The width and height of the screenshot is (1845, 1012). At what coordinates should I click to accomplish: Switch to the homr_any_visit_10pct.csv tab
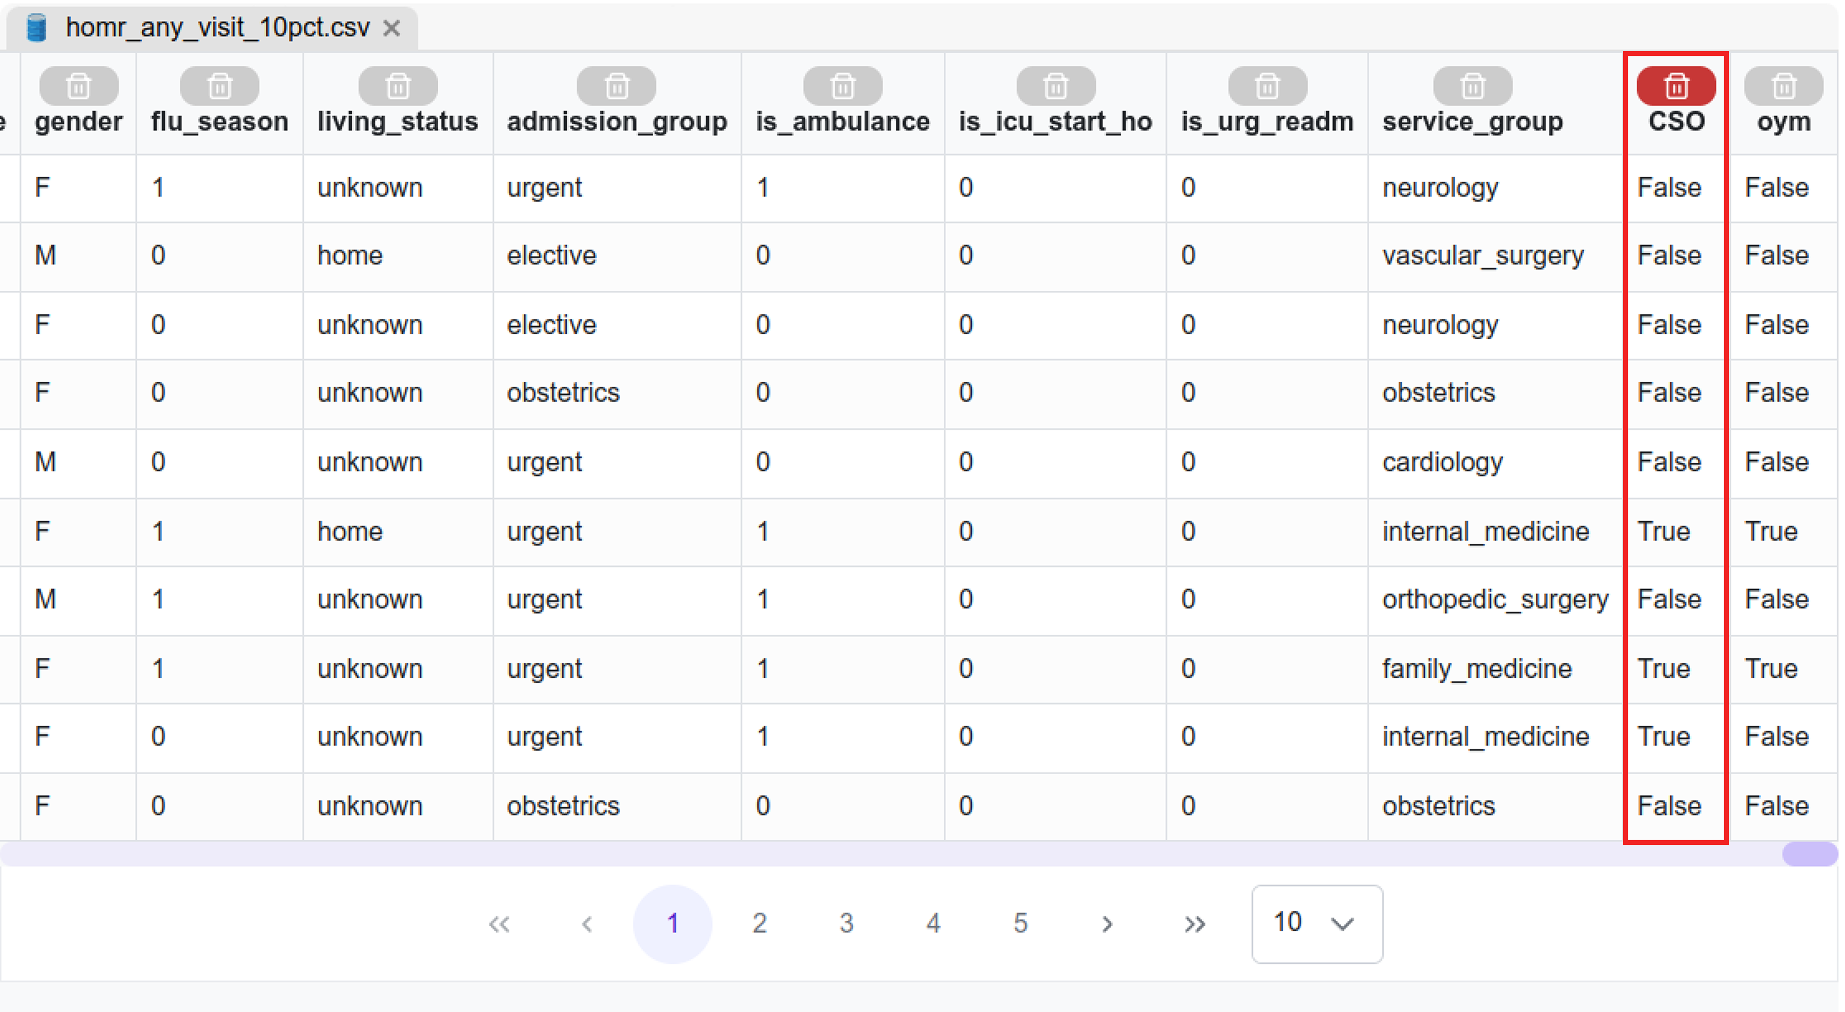(x=217, y=27)
